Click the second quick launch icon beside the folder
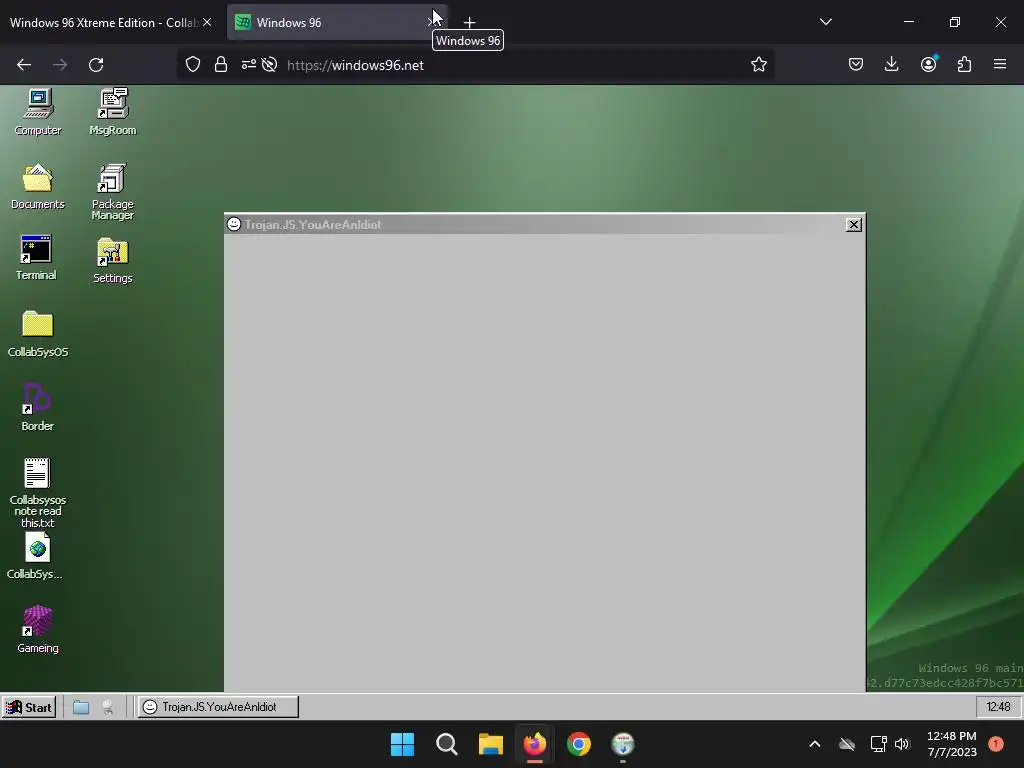This screenshot has width=1024, height=768. 108,707
